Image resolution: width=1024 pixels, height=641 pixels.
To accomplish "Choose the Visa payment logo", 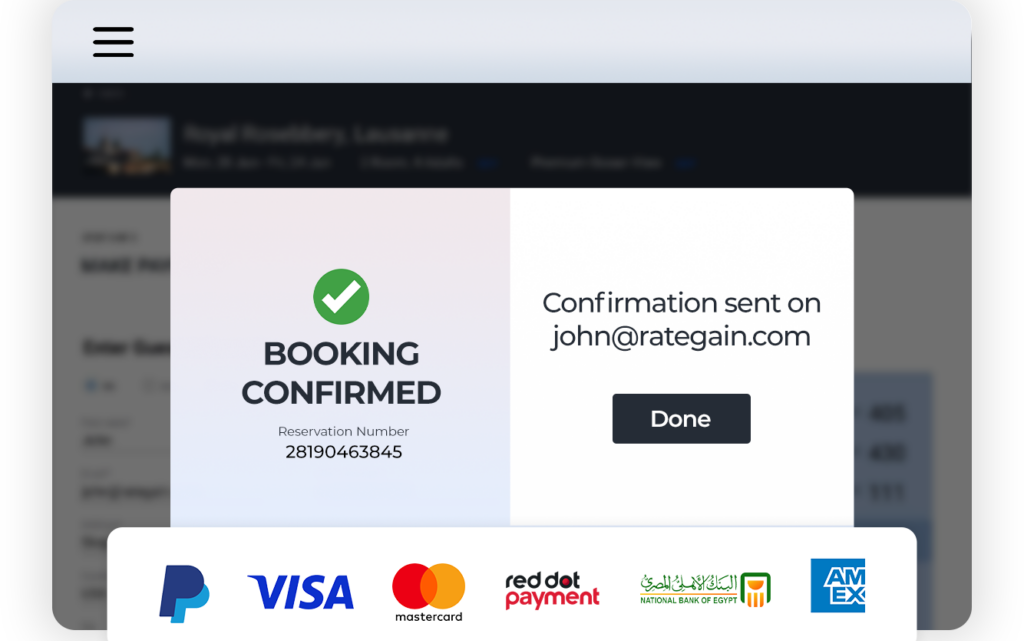I will pos(300,592).
